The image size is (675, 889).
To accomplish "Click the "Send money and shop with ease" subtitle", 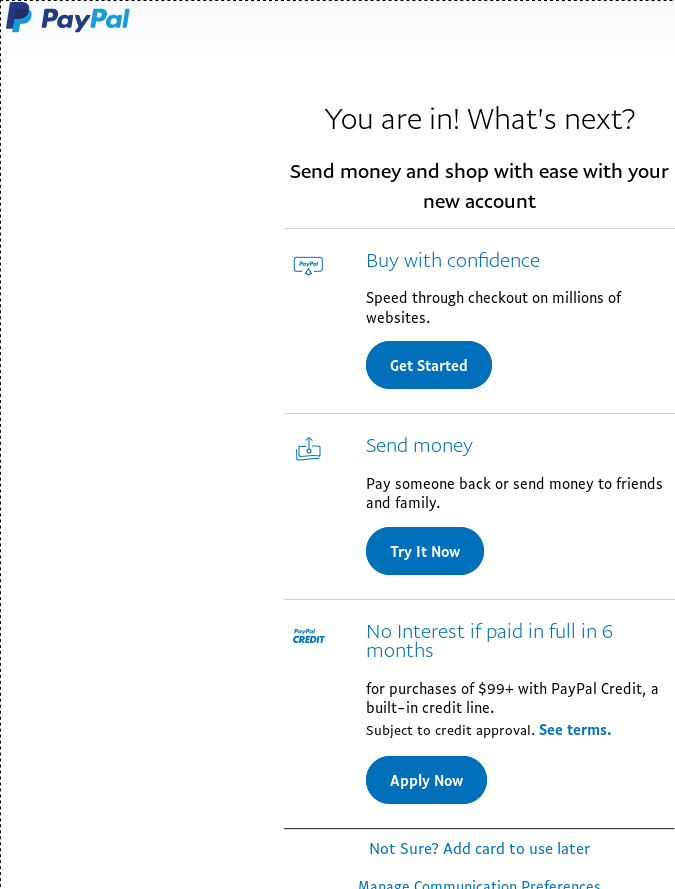I will pos(479,186).
